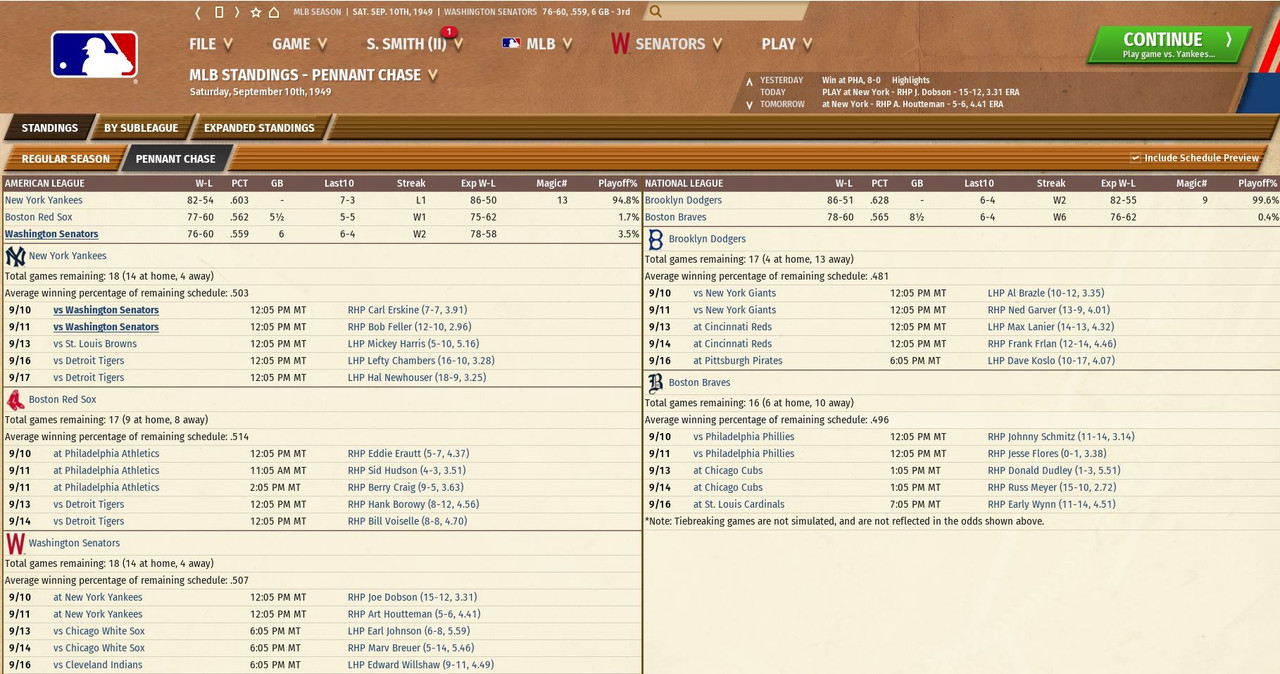Viewport: 1280px width, 674px height.
Task: Open the PLAY dropdown menu
Action: pyautogui.click(x=787, y=44)
